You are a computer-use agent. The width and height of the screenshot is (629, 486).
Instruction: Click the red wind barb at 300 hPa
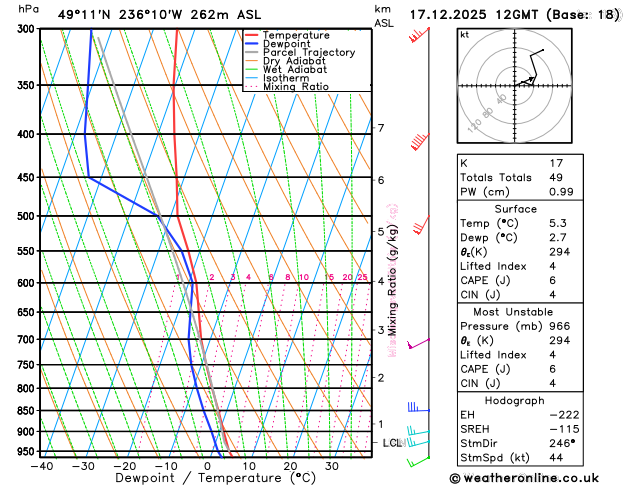point(419,35)
